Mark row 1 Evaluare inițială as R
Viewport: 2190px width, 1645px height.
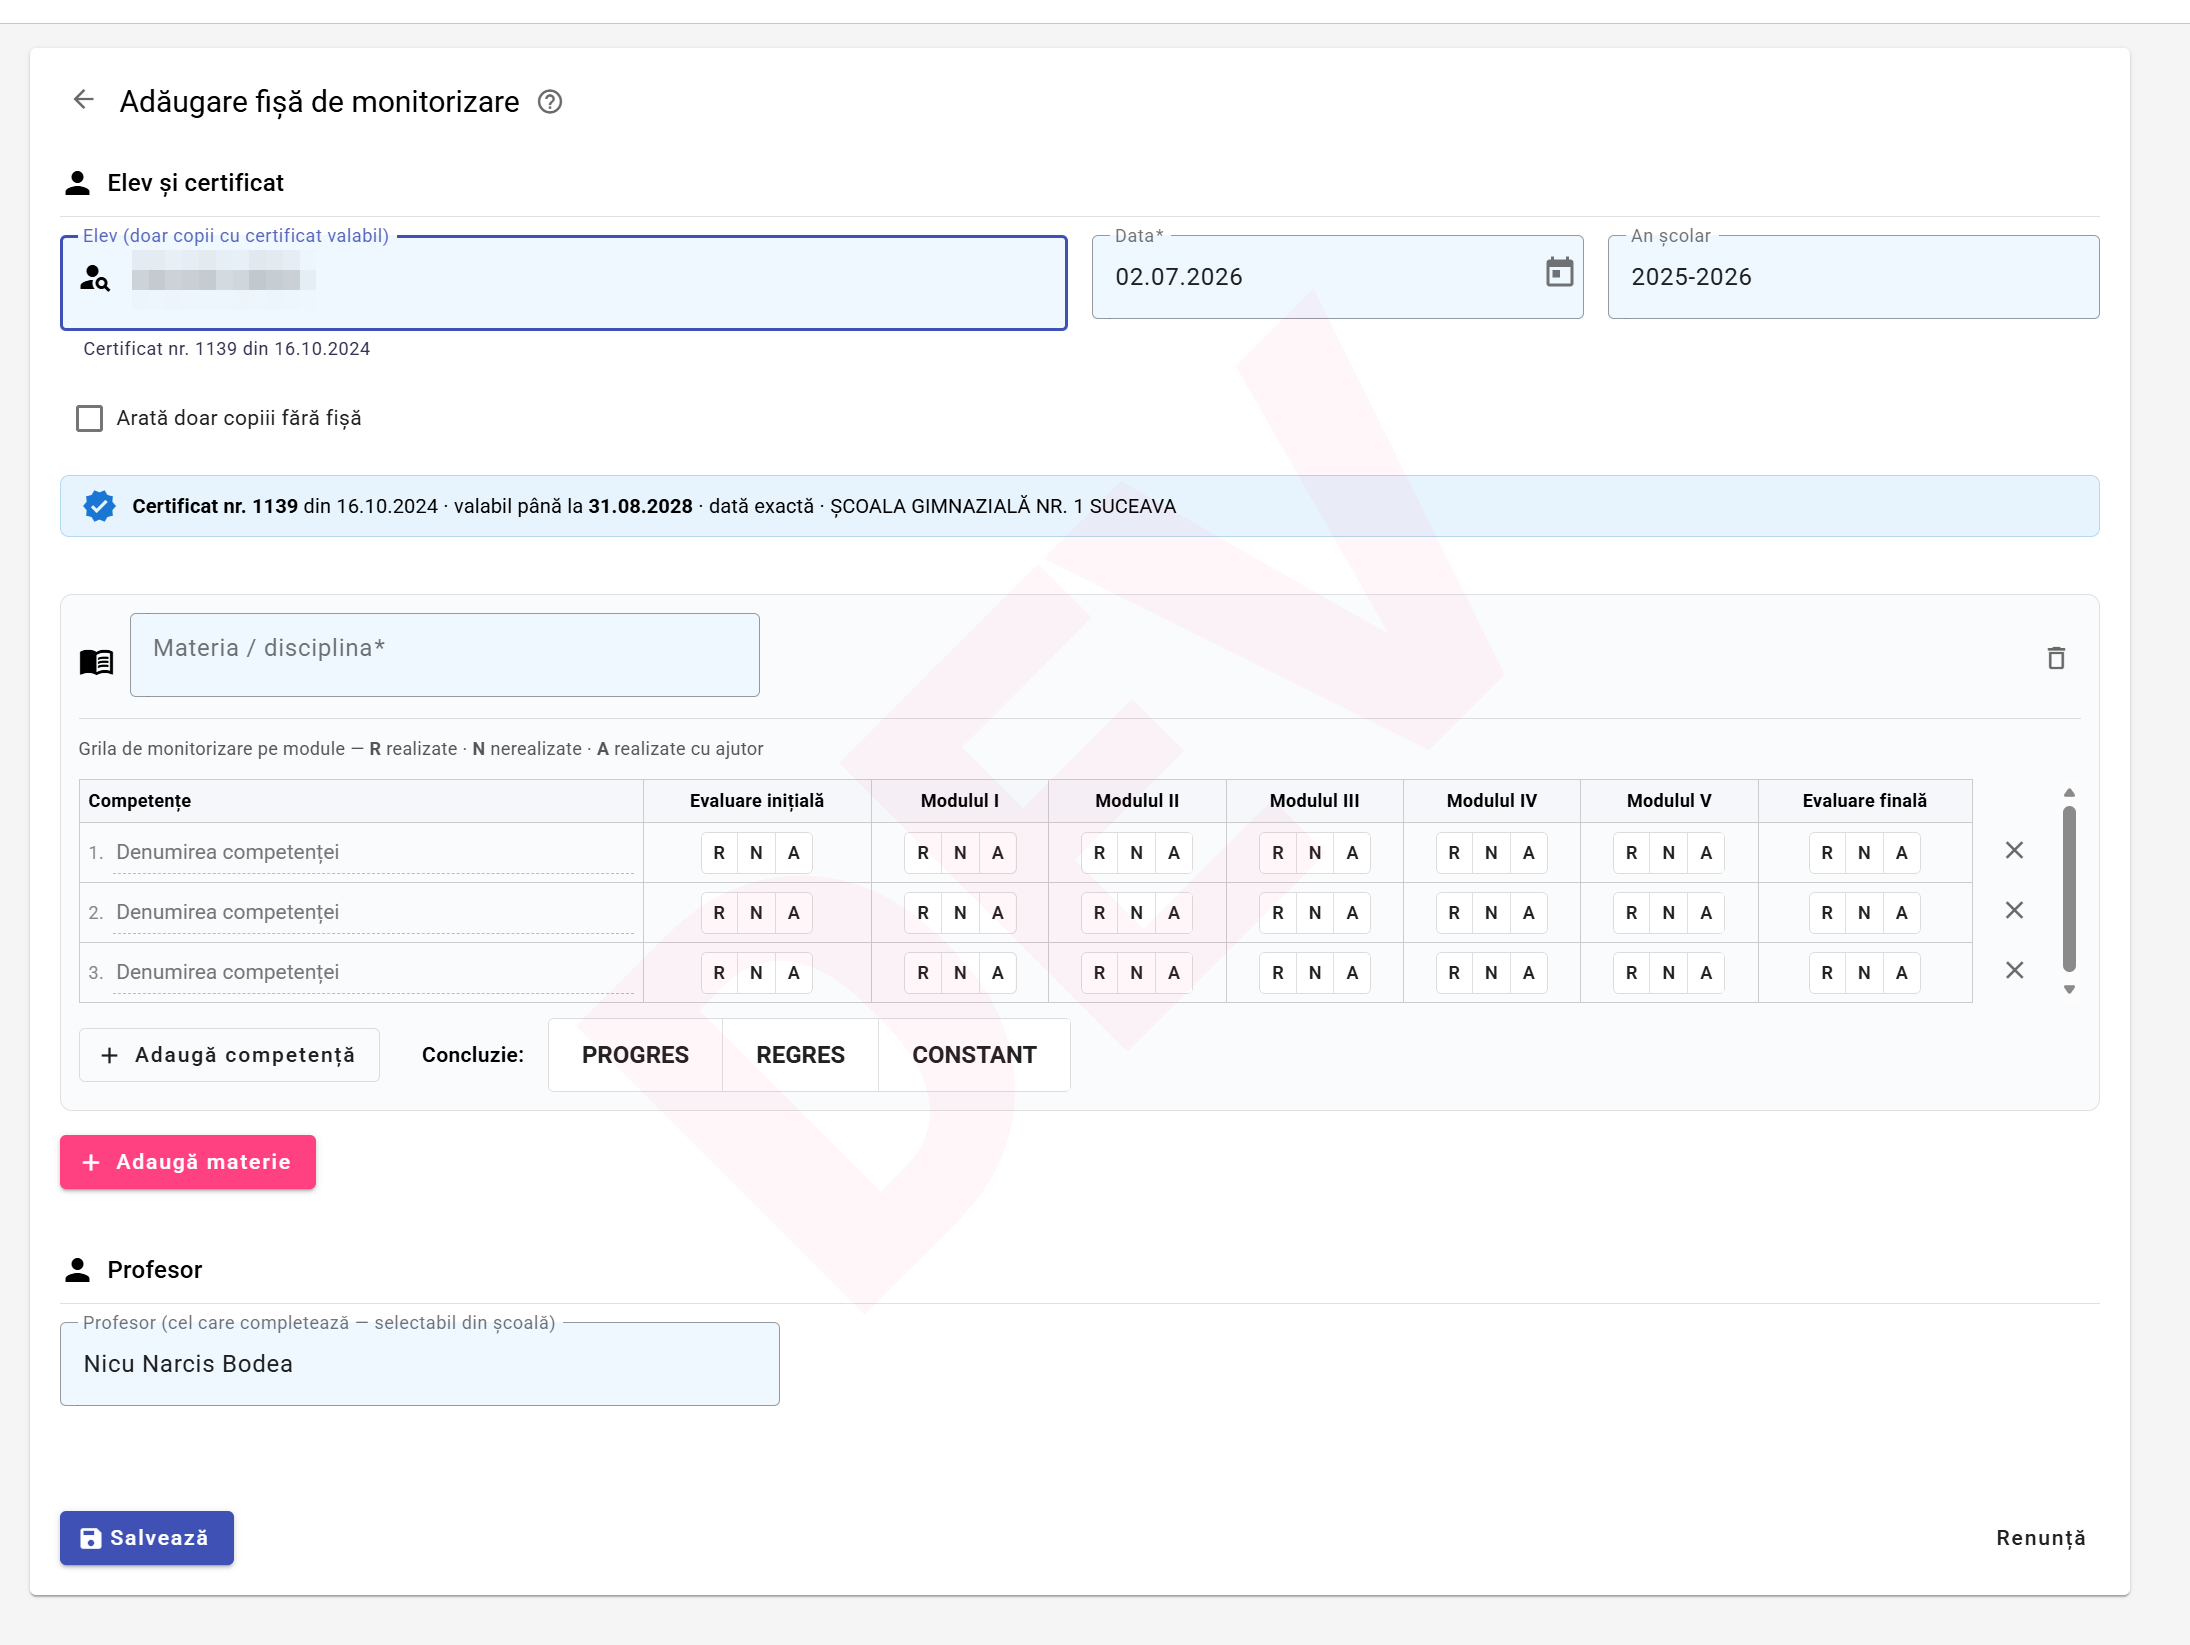click(719, 853)
